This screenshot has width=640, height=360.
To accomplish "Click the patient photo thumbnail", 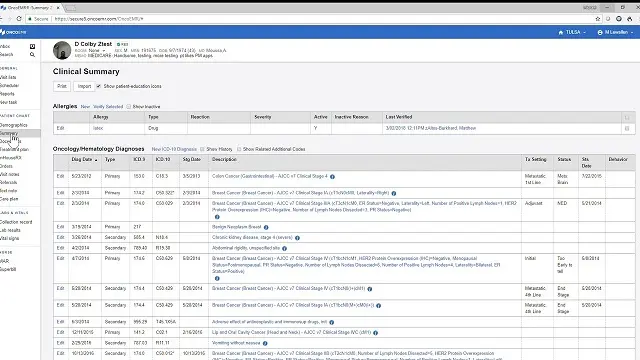I will click(x=62, y=51).
